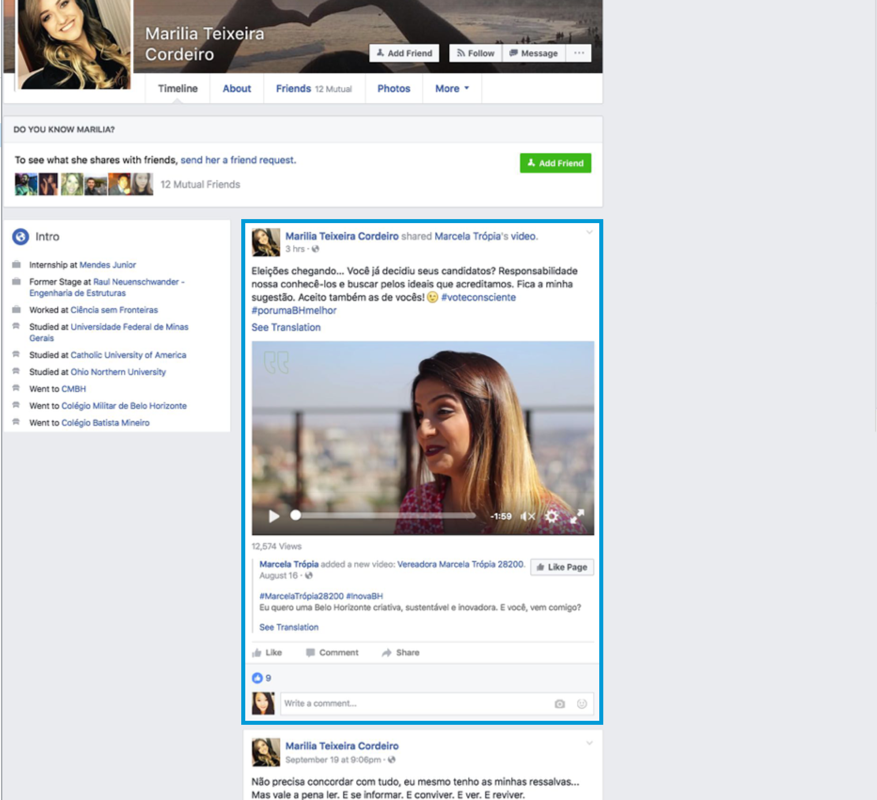Open Colégio Militar de Belo Horizonte link

124,406
